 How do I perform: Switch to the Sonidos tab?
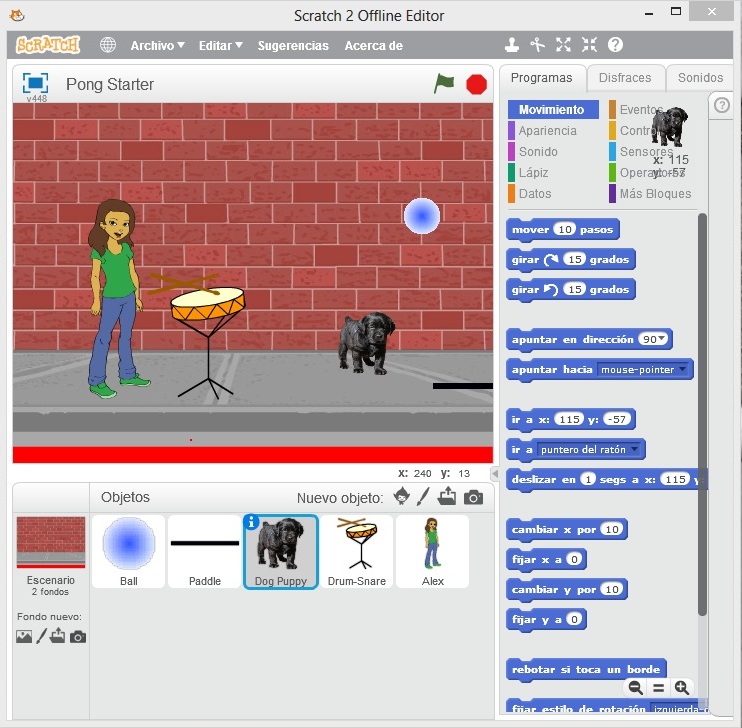pyautogui.click(x=700, y=78)
